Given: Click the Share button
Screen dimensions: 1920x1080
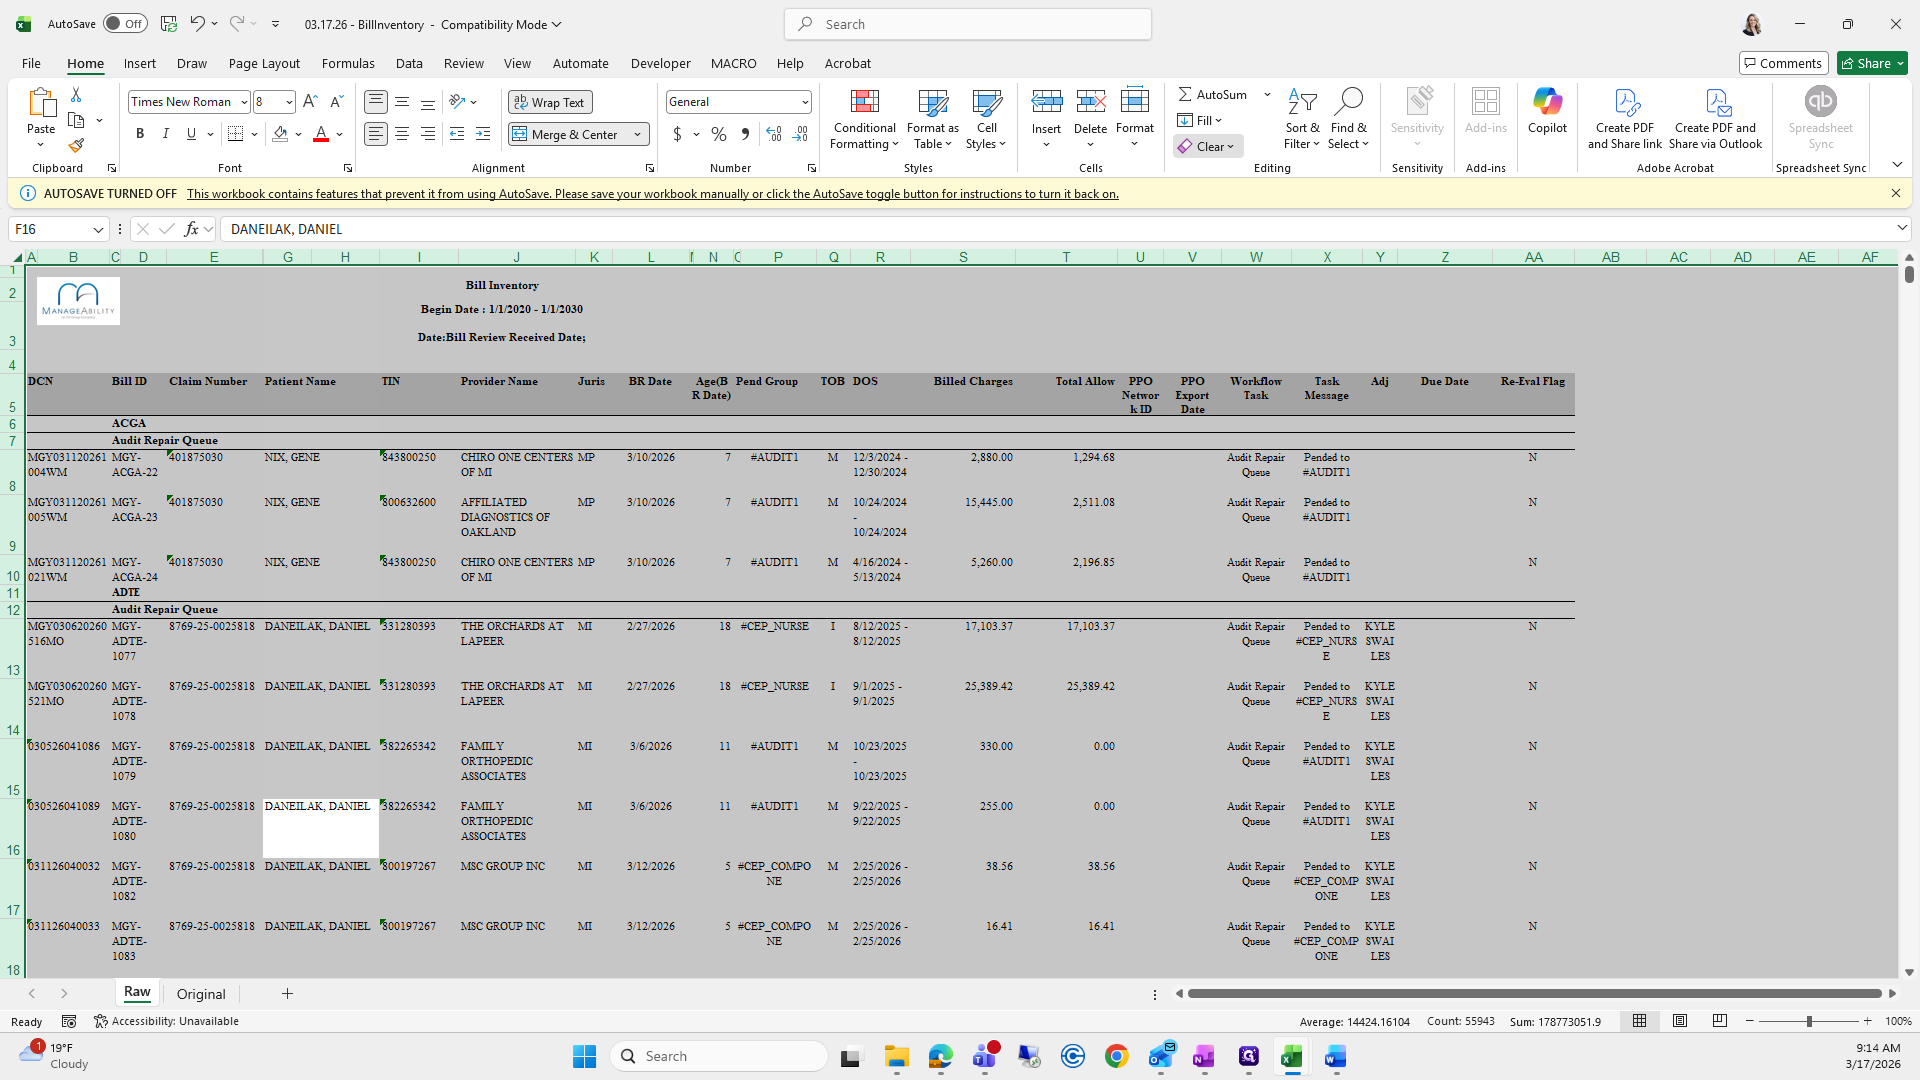Looking at the screenshot, I should (x=1866, y=63).
